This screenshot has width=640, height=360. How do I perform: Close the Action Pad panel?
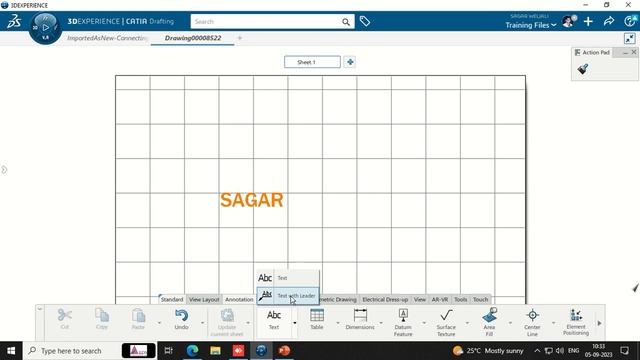634,52
